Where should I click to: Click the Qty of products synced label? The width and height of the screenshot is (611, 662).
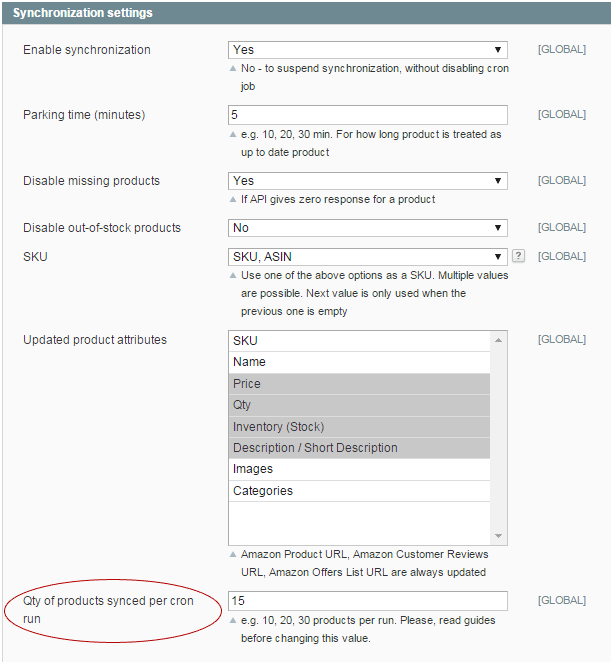108,610
